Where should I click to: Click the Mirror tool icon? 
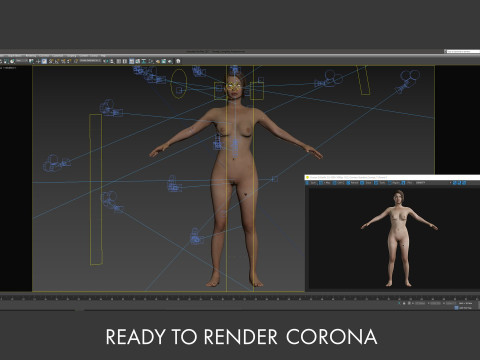[x=106, y=61]
